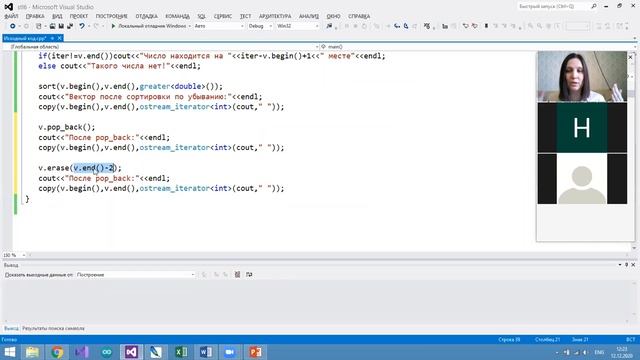
Task: Click the Navigate Backward toolbar icon
Action: [x=13, y=26]
